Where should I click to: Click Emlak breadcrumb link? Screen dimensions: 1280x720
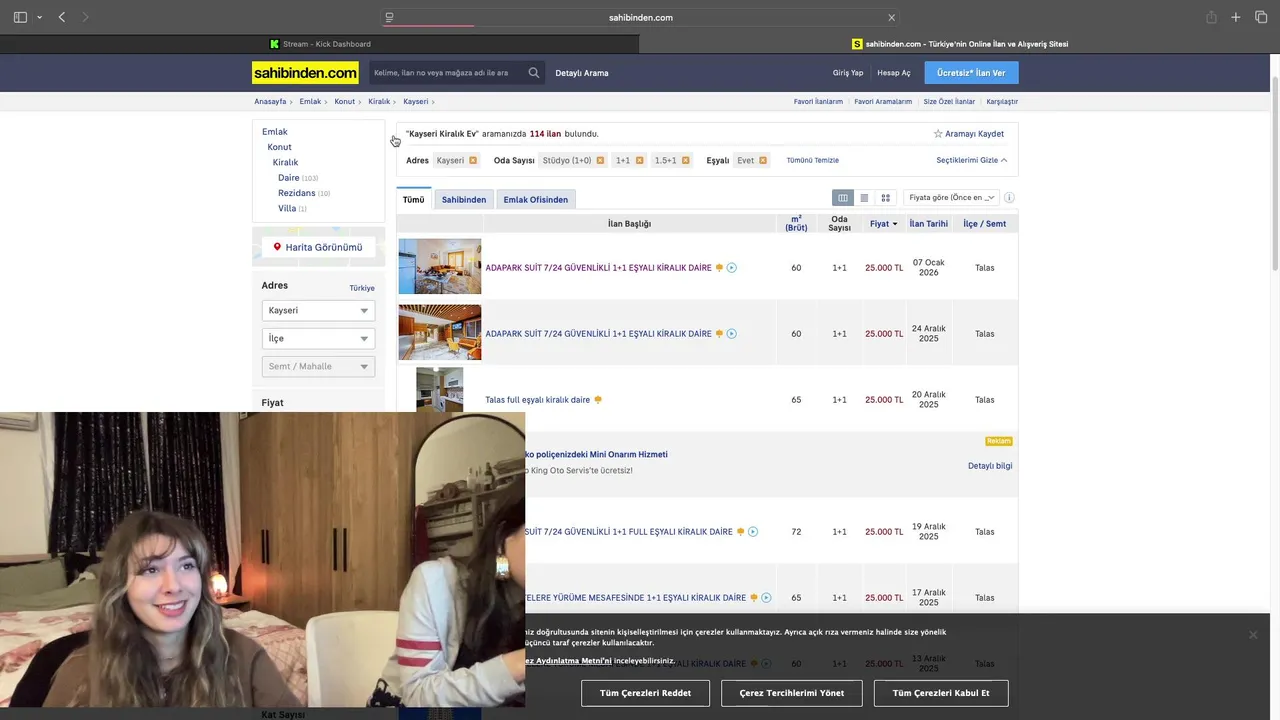click(310, 102)
